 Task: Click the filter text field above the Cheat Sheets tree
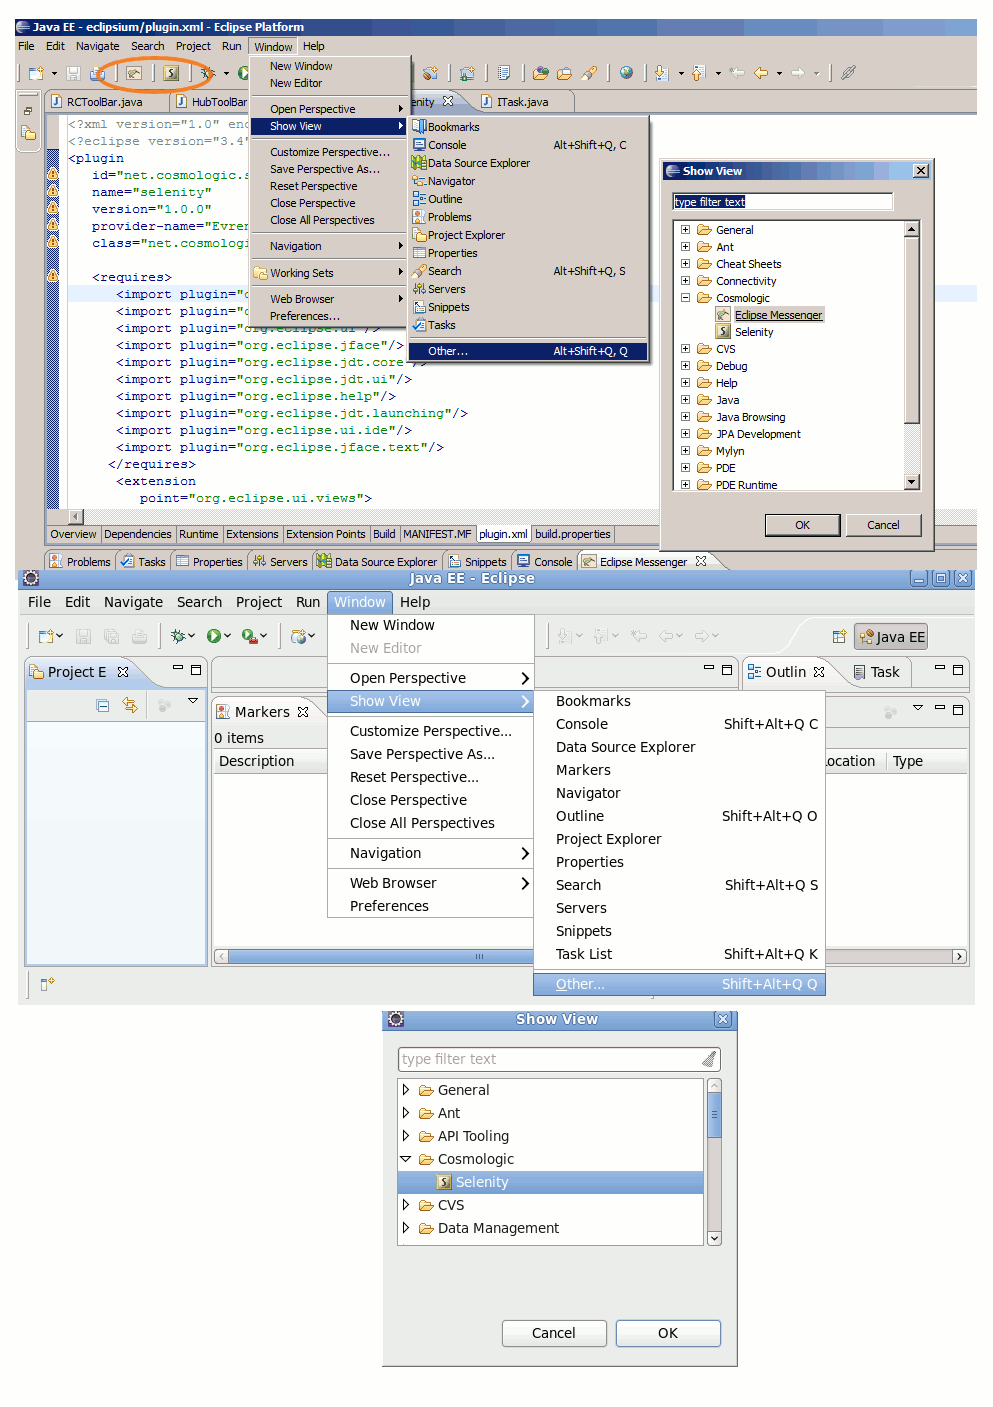(x=783, y=202)
